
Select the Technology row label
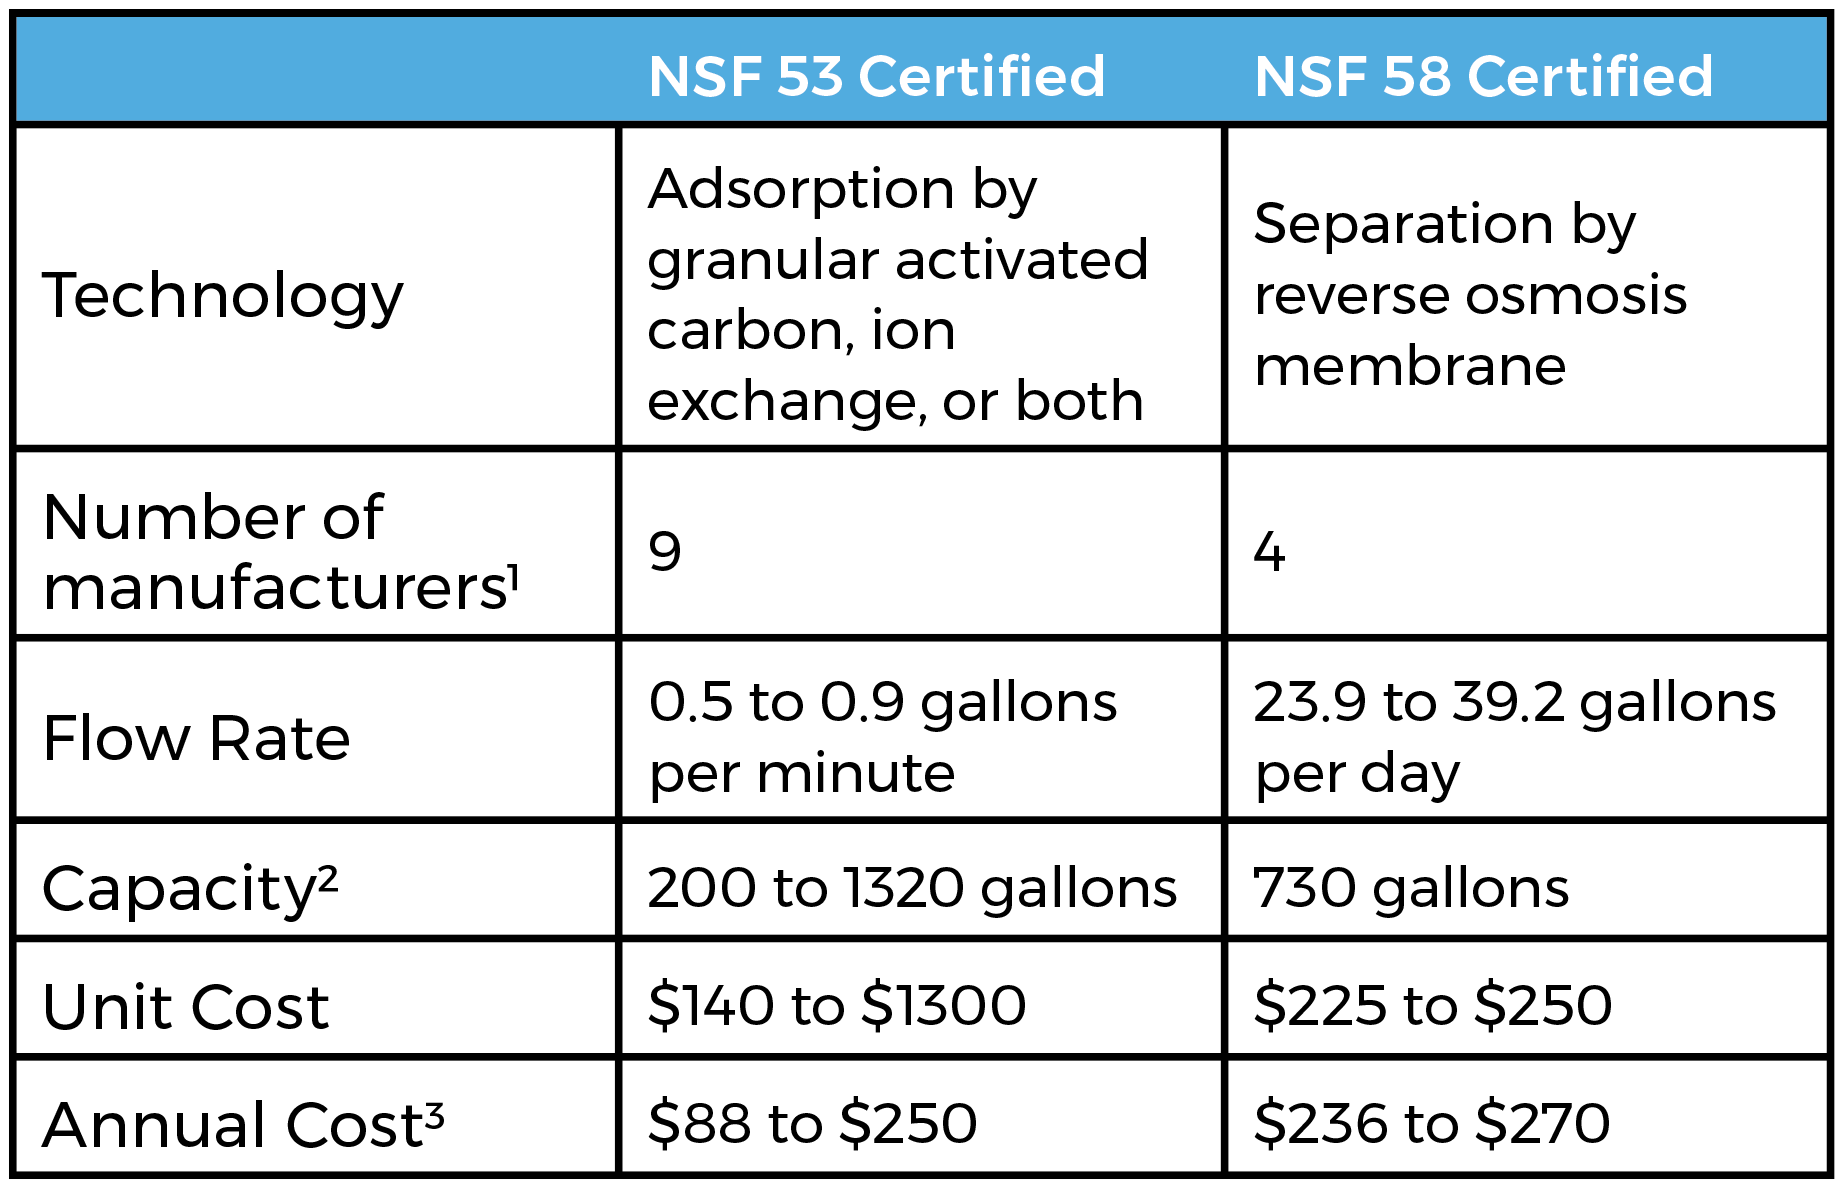click(x=223, y=295)
